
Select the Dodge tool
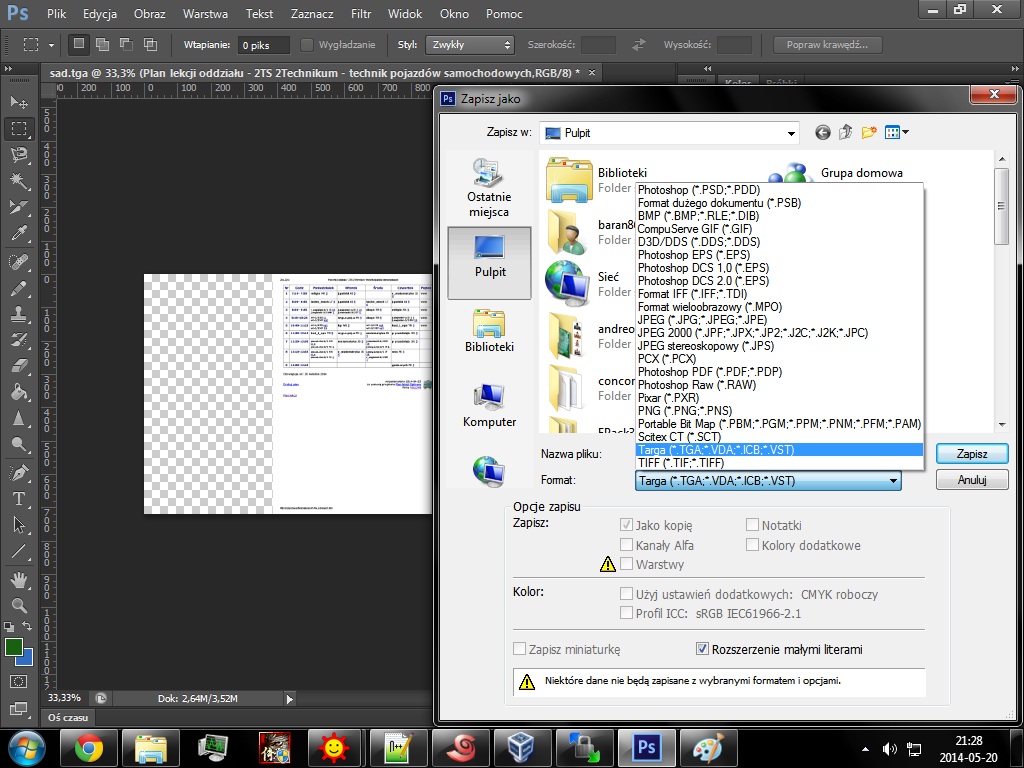pyautogui.click(x=19, y=445)
